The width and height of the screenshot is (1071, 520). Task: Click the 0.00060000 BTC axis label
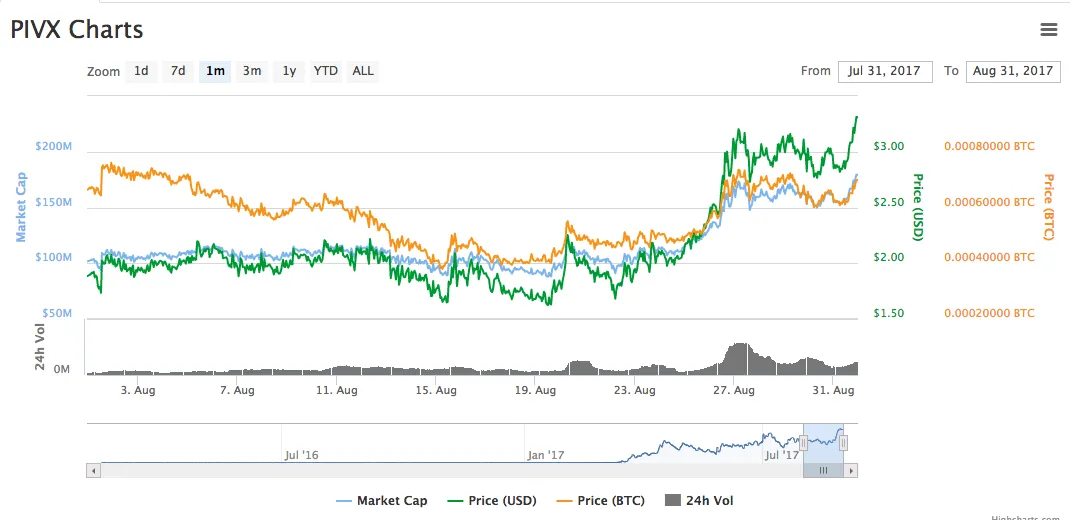[989, 202]
